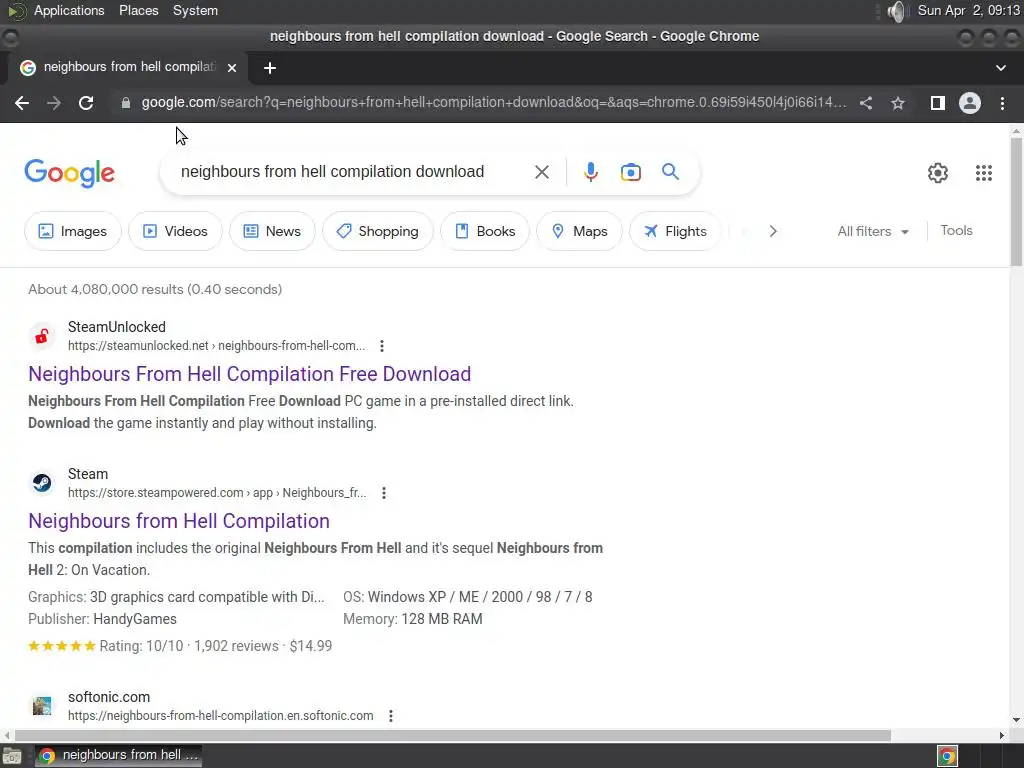The height and width of the screenshot is (768, 1024).
Task: Click the scroll down arrow
Action: (1016, 720)
